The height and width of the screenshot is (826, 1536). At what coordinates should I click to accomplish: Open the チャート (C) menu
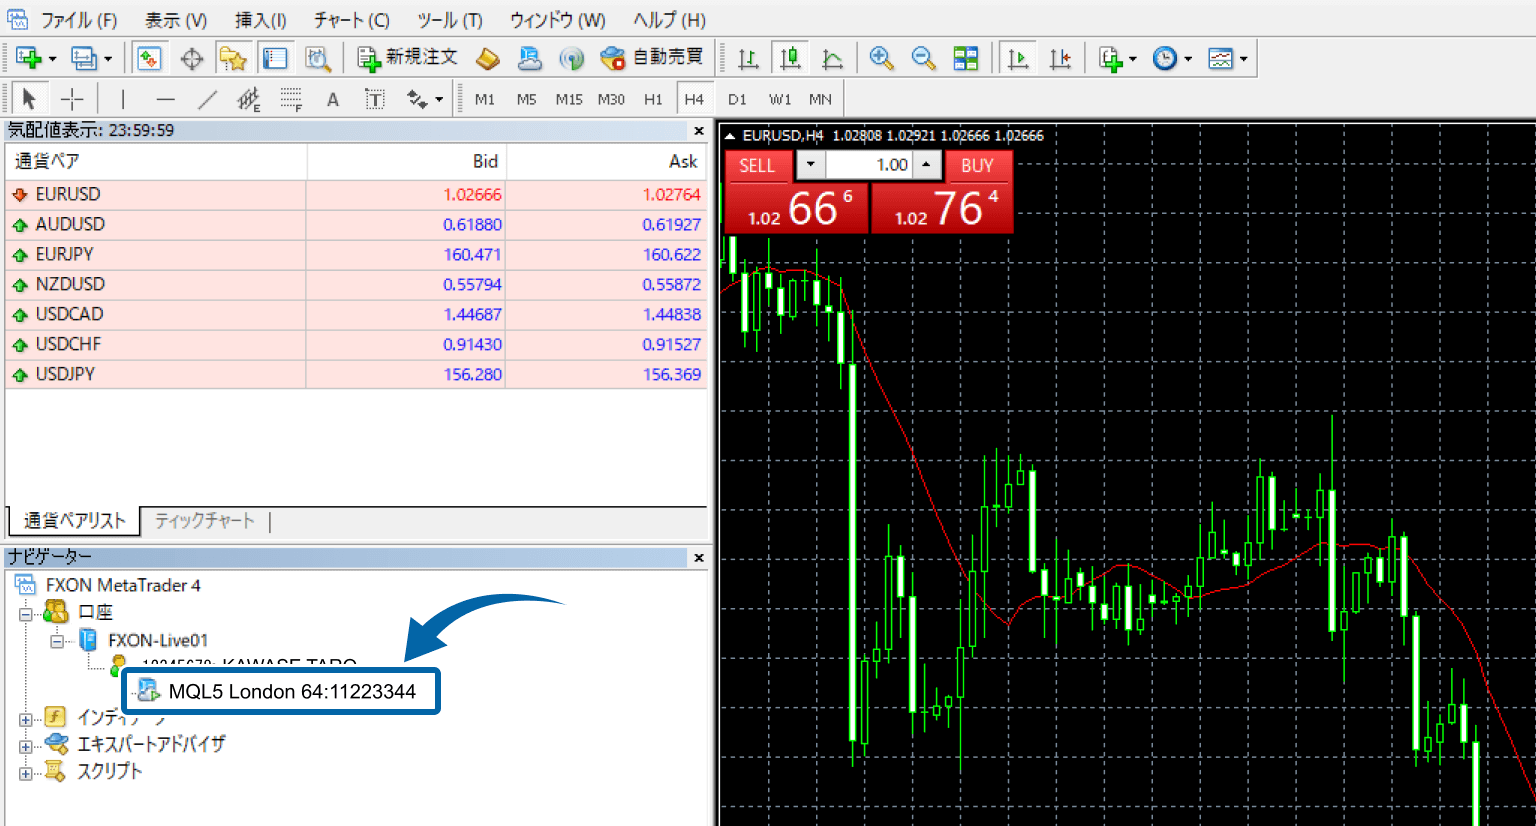click(352, 20)
